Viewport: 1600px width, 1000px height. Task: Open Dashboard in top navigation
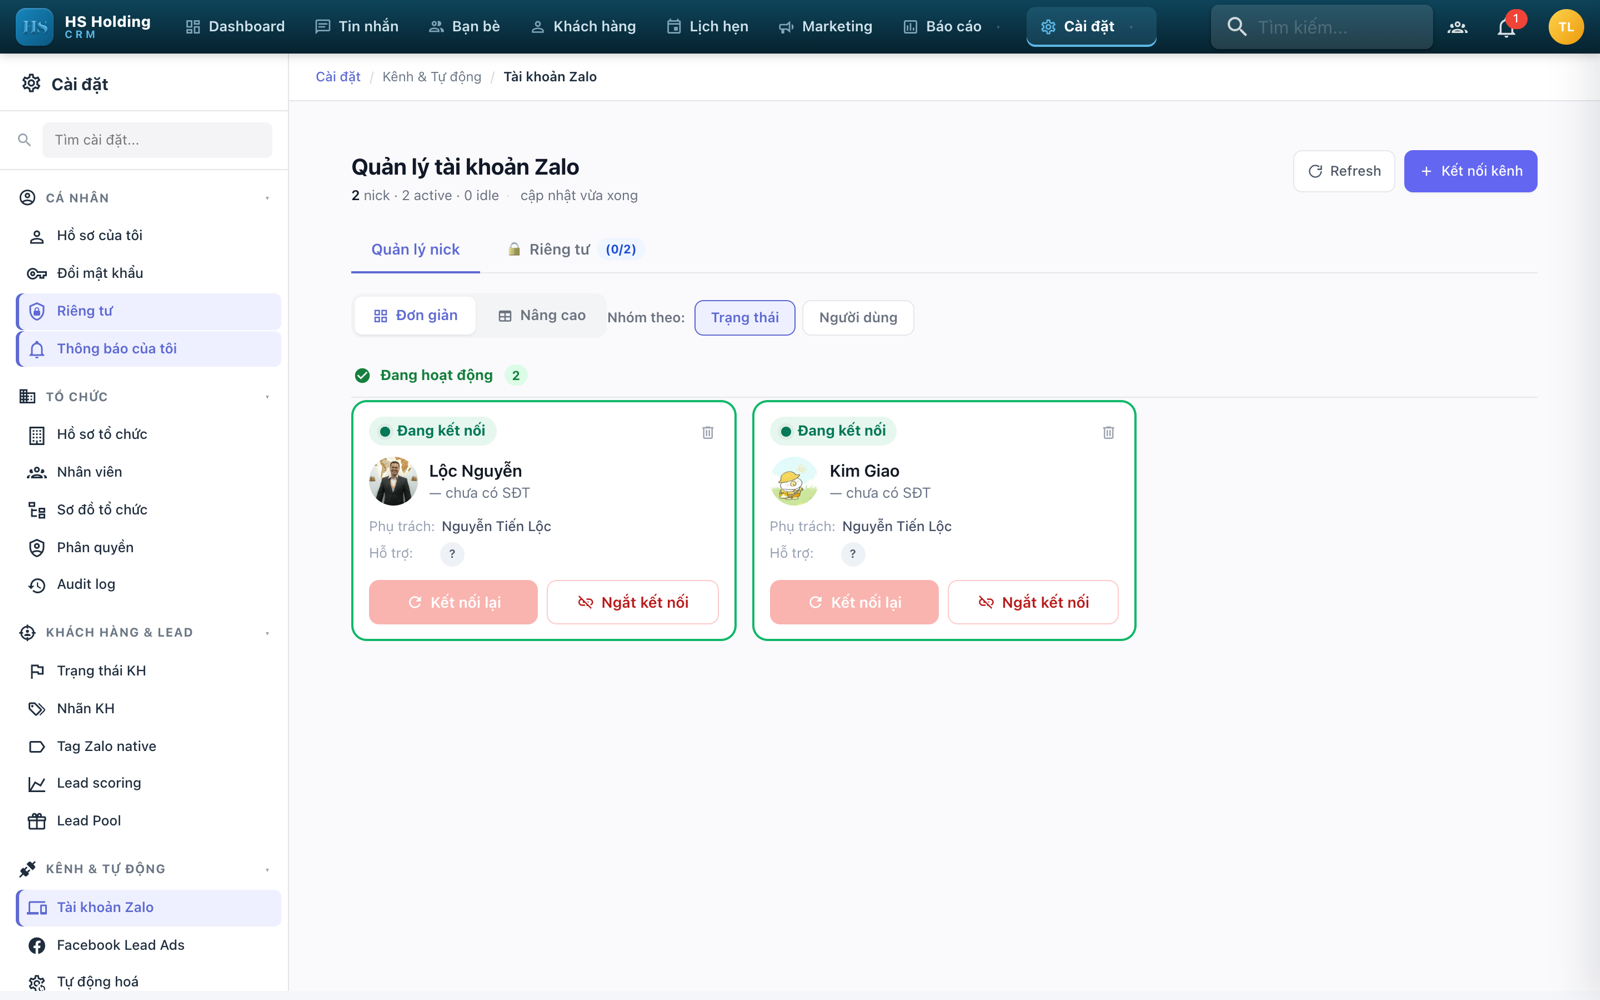235,27
